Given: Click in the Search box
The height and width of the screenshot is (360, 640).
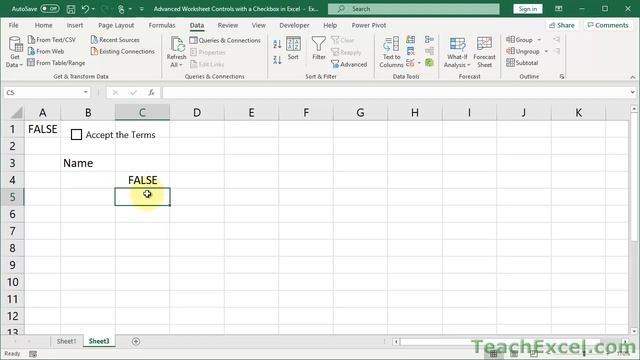Looking at the screenshot, I should coord(413,9).
